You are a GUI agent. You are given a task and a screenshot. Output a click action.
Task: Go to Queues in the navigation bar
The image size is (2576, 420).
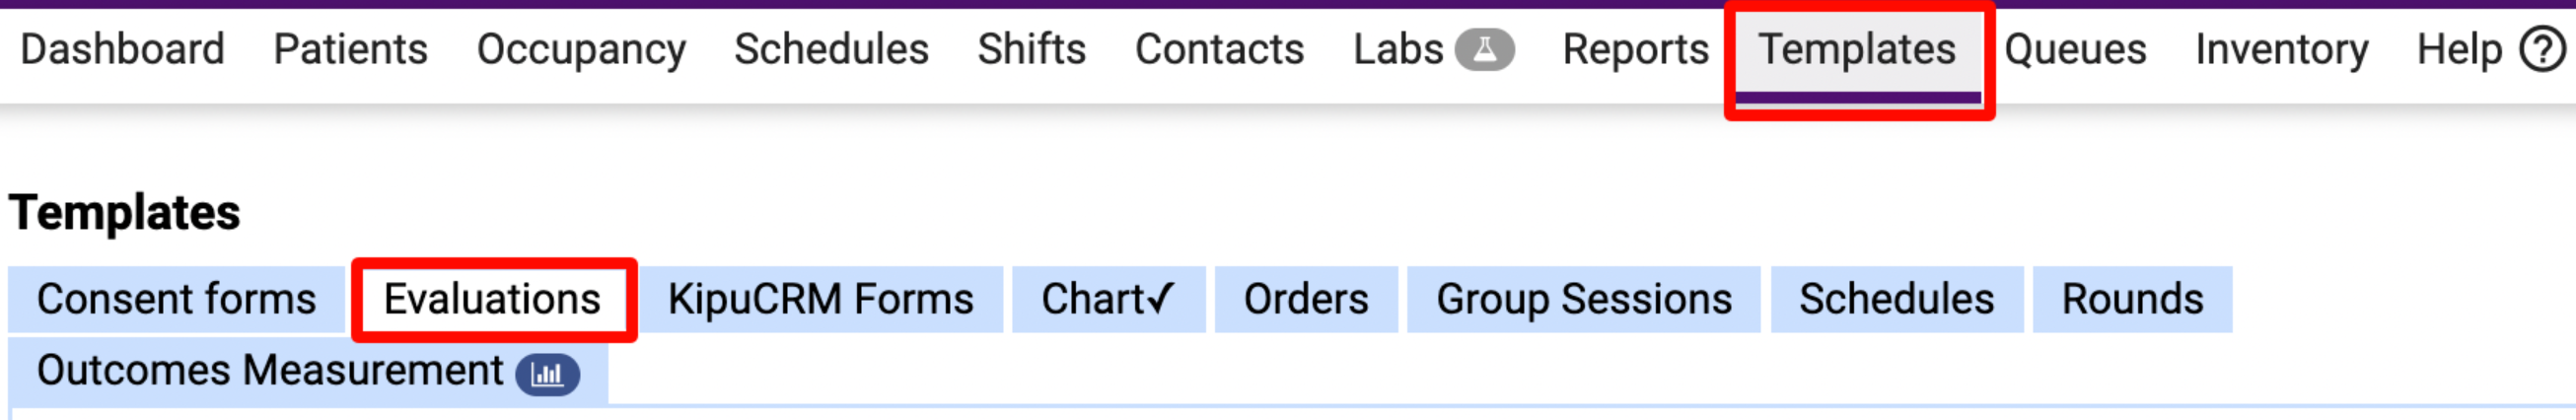pyautogui.click(x=2075, y=50)
